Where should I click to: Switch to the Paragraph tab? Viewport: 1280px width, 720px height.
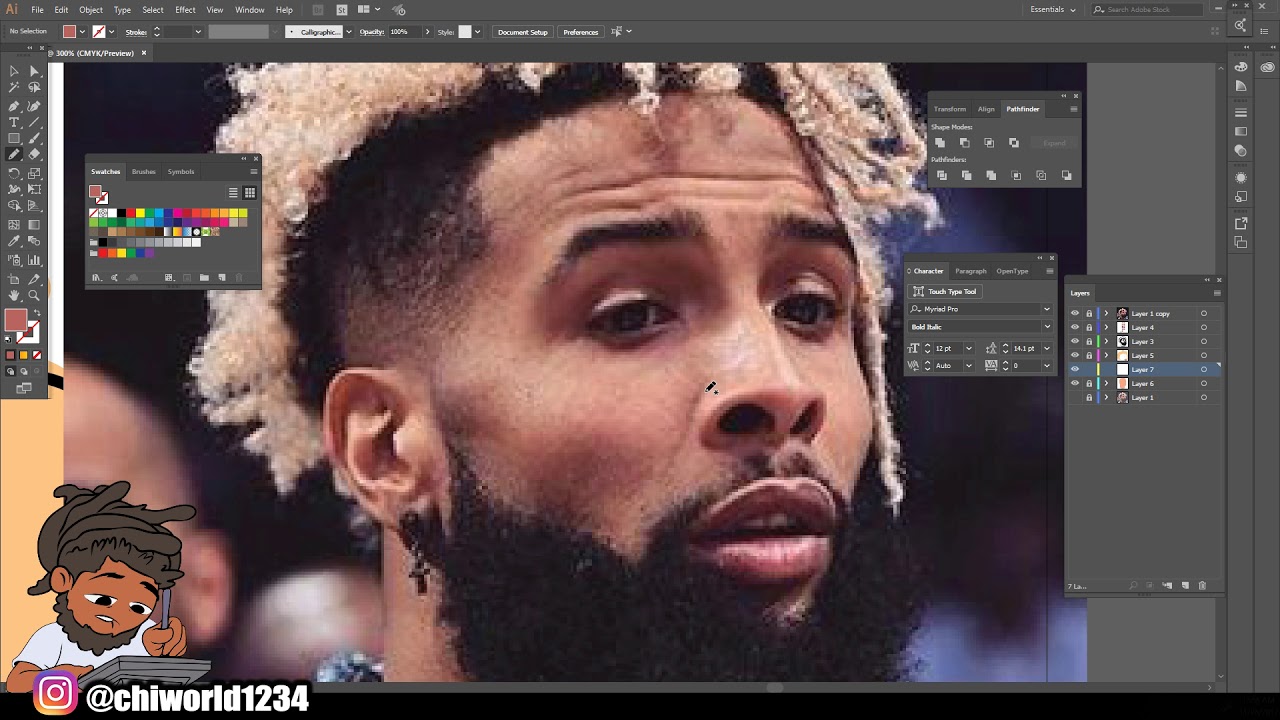tap(970, 271)
